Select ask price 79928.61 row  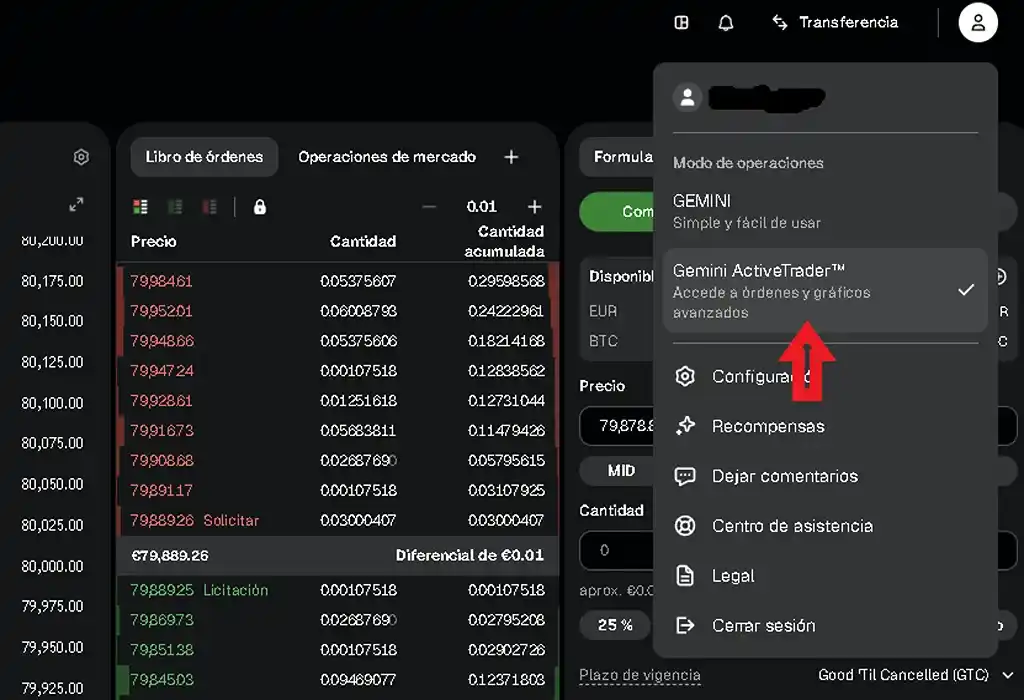coord(338,401)
